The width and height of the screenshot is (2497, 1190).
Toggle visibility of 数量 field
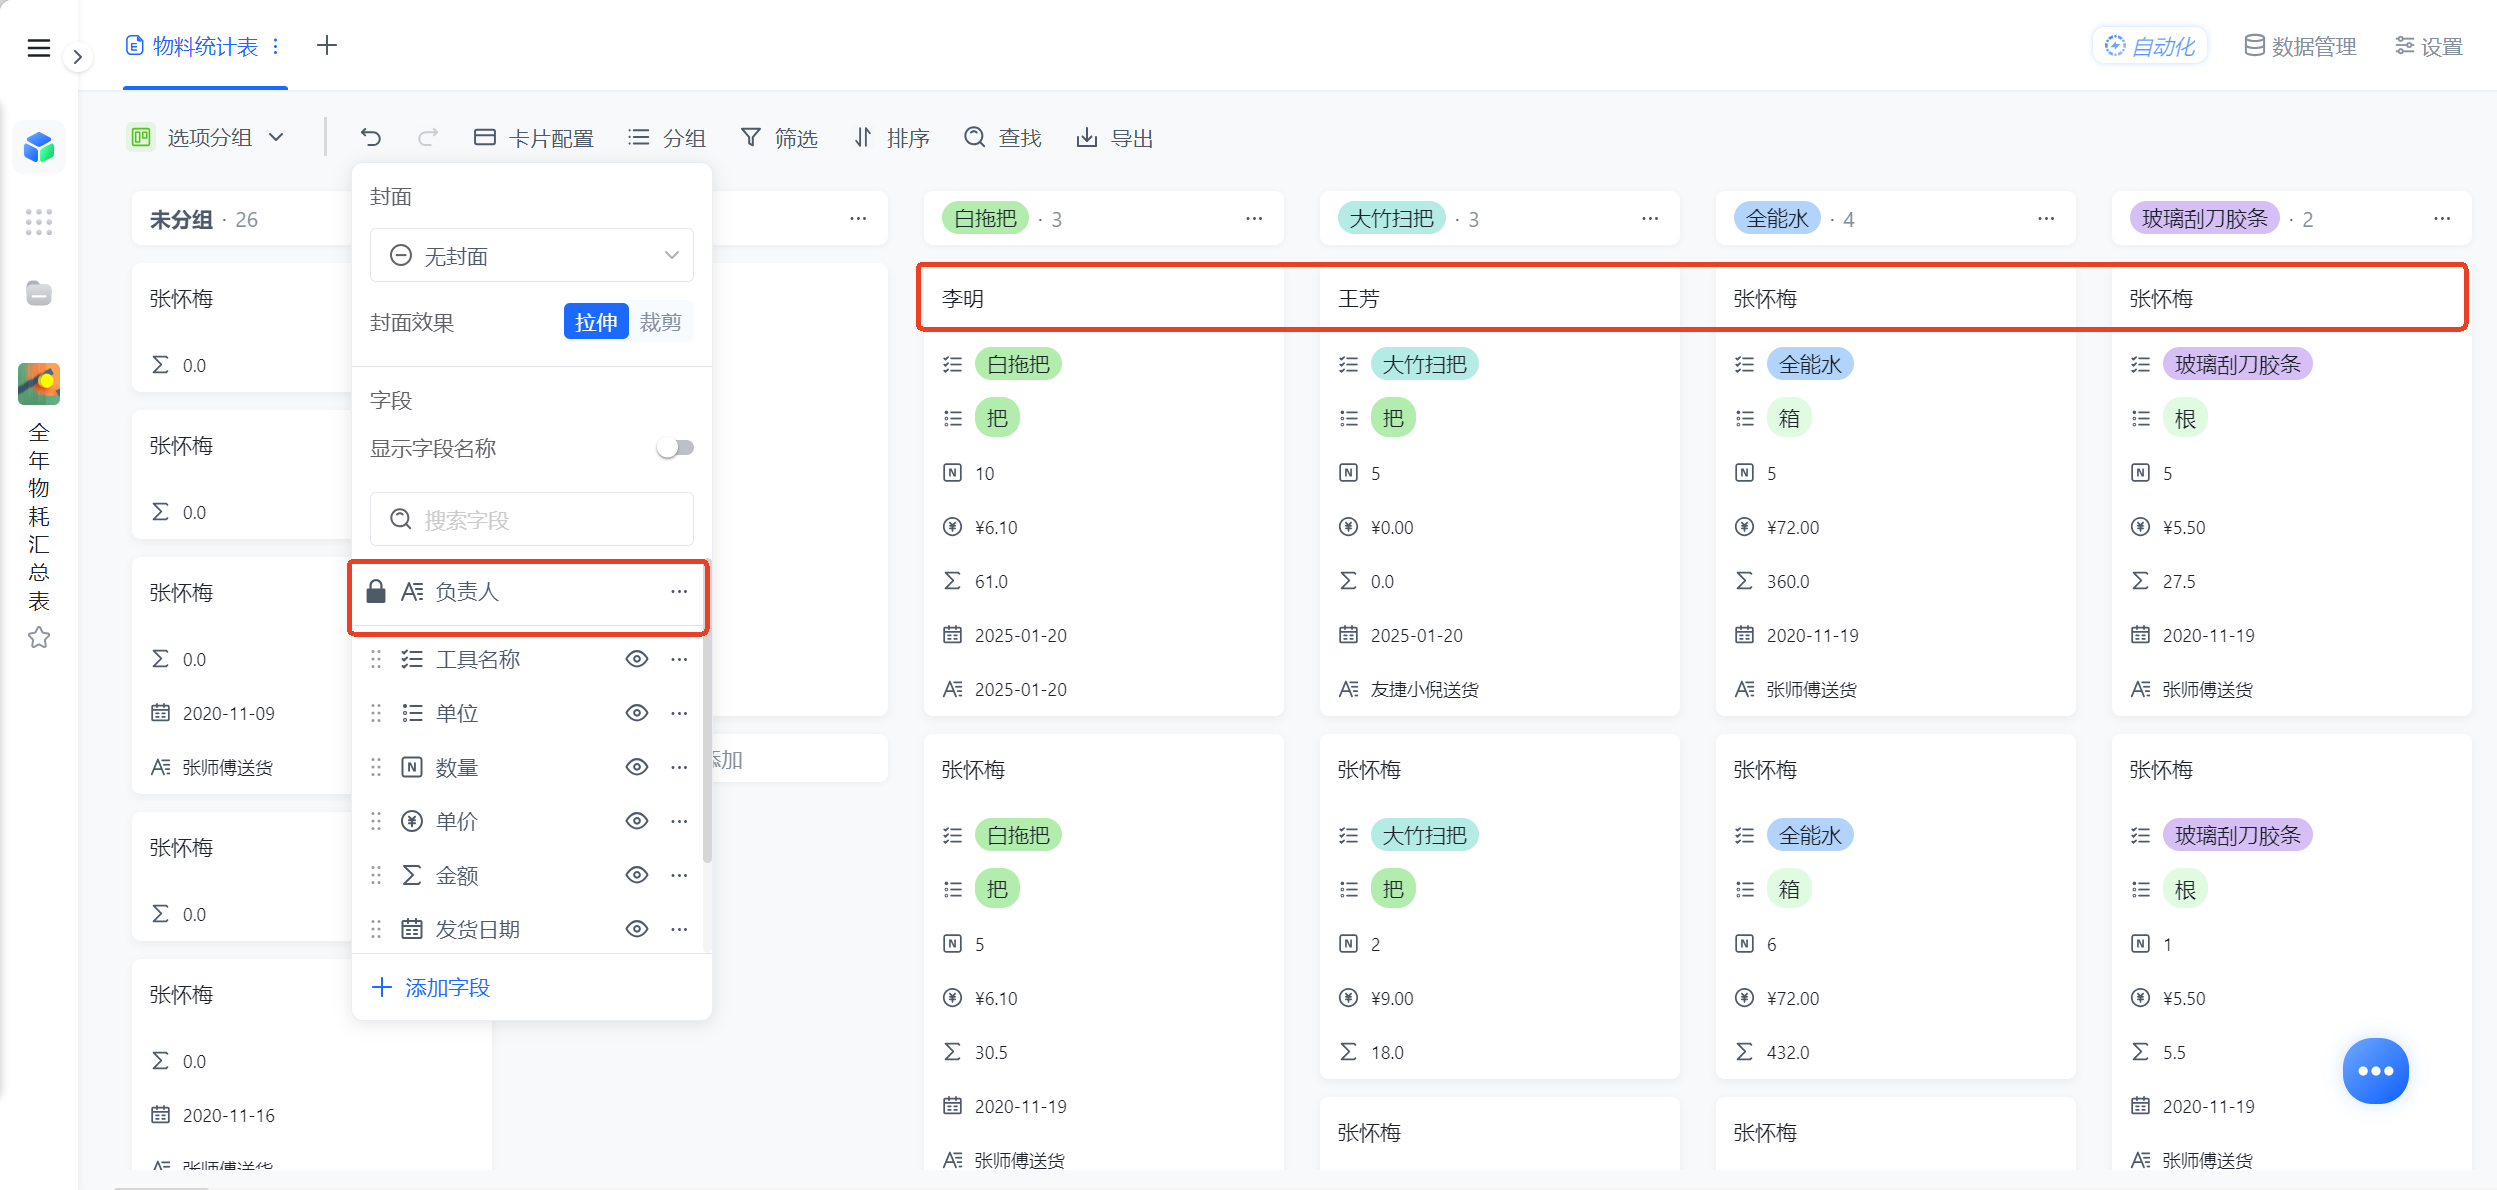637,767
